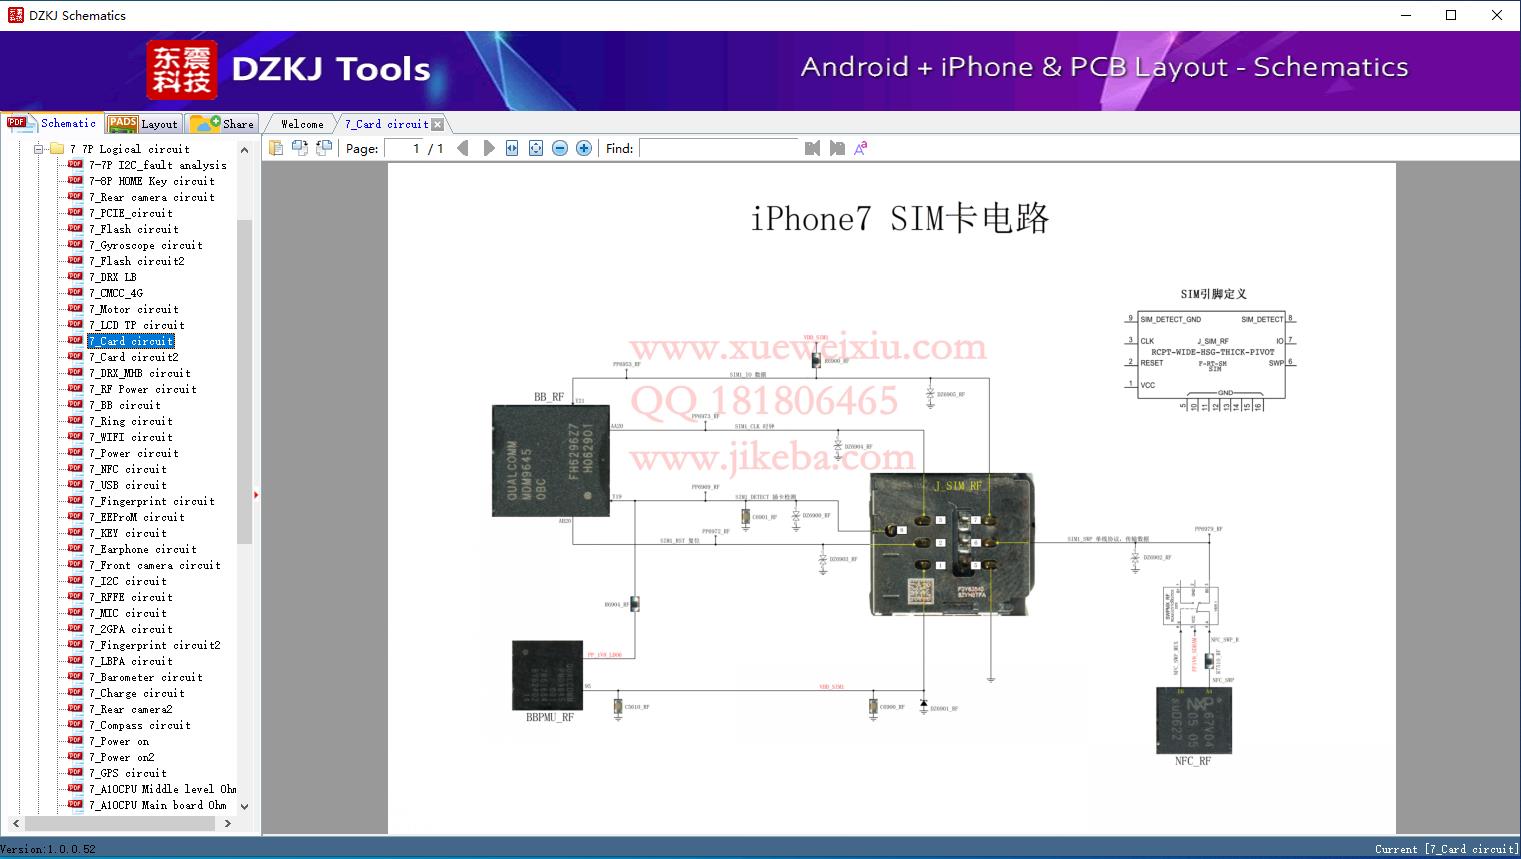Open 7_USB circuit
The height and width of the screenshot is (859, 1521).
coord(128,485)
